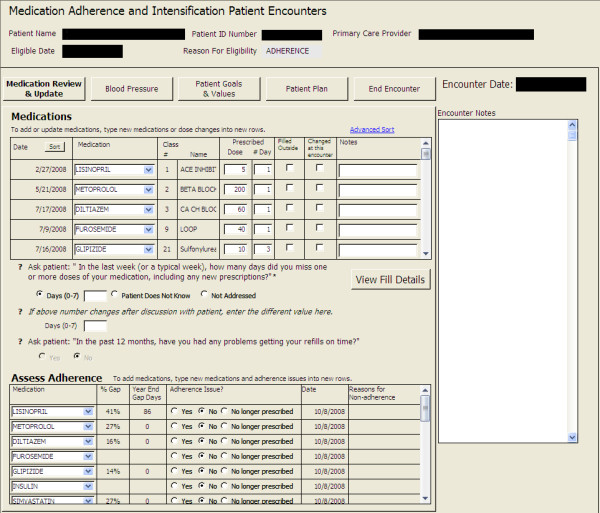Image resolution: width=600 pixels, height=513 pixels.
Task: Click the Encounter Notes scroll down arrow
Action: [x=572, y=437]
